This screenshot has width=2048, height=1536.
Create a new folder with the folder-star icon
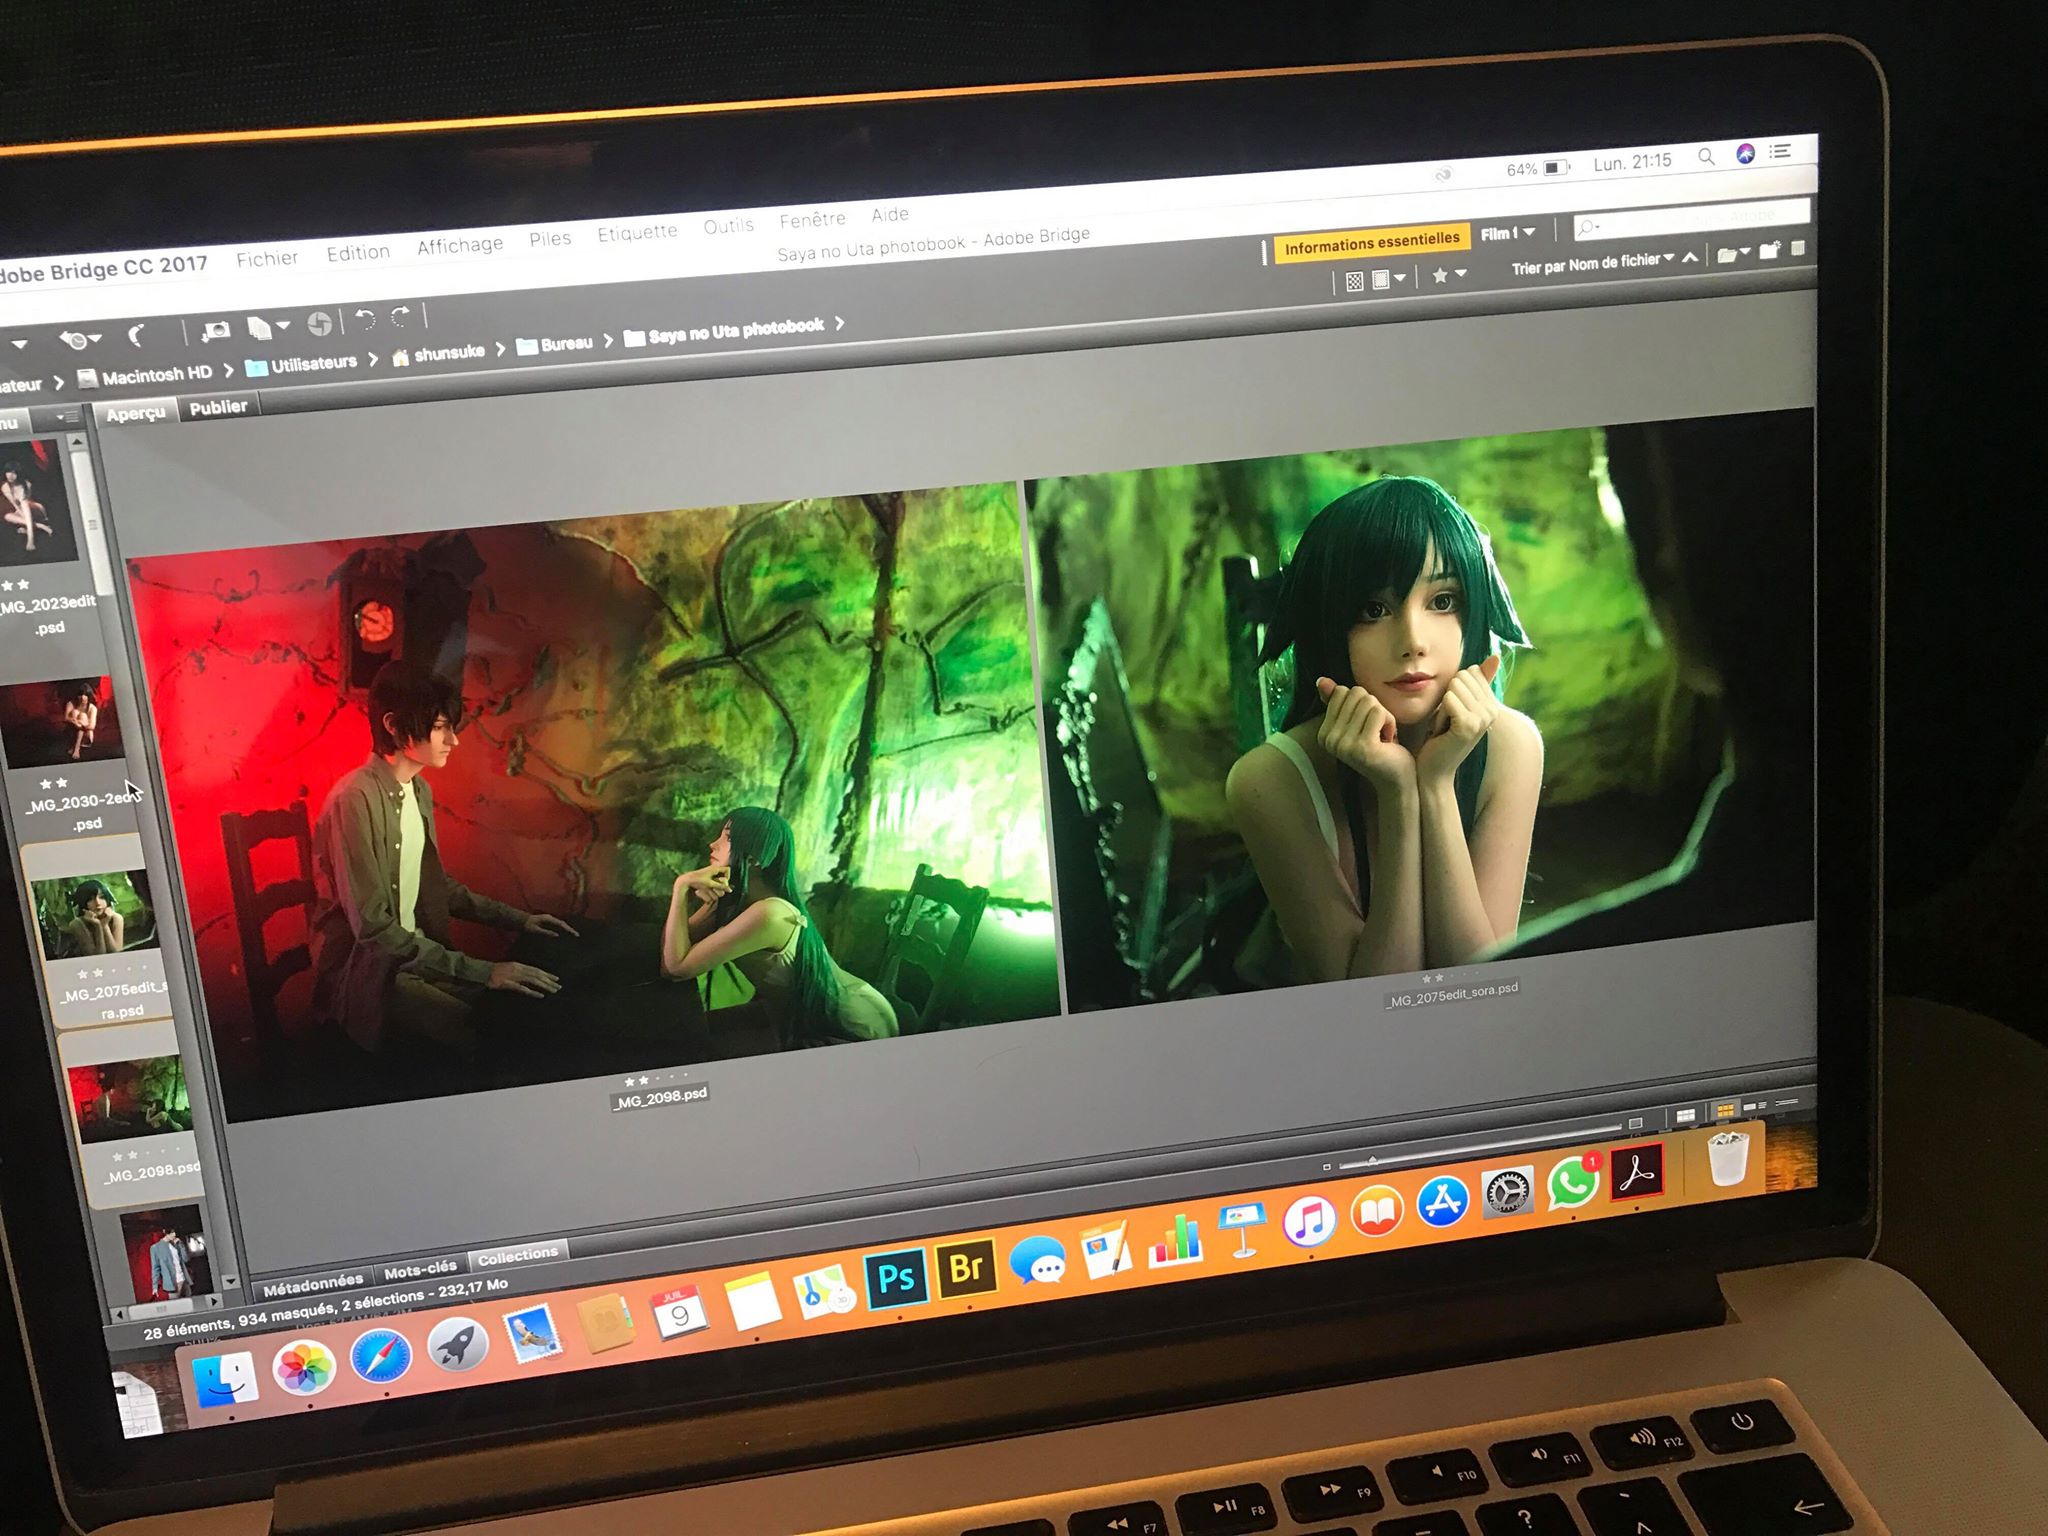[1769, 250]
